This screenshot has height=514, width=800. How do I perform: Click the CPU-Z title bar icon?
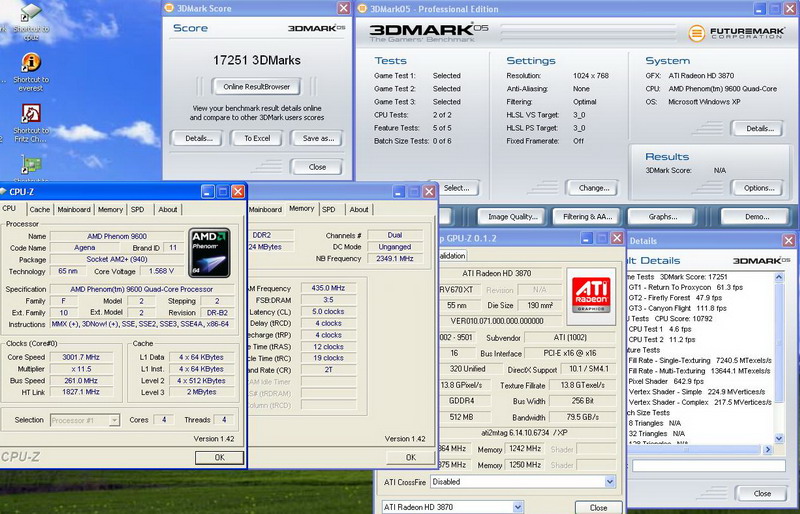coord(3,191)
